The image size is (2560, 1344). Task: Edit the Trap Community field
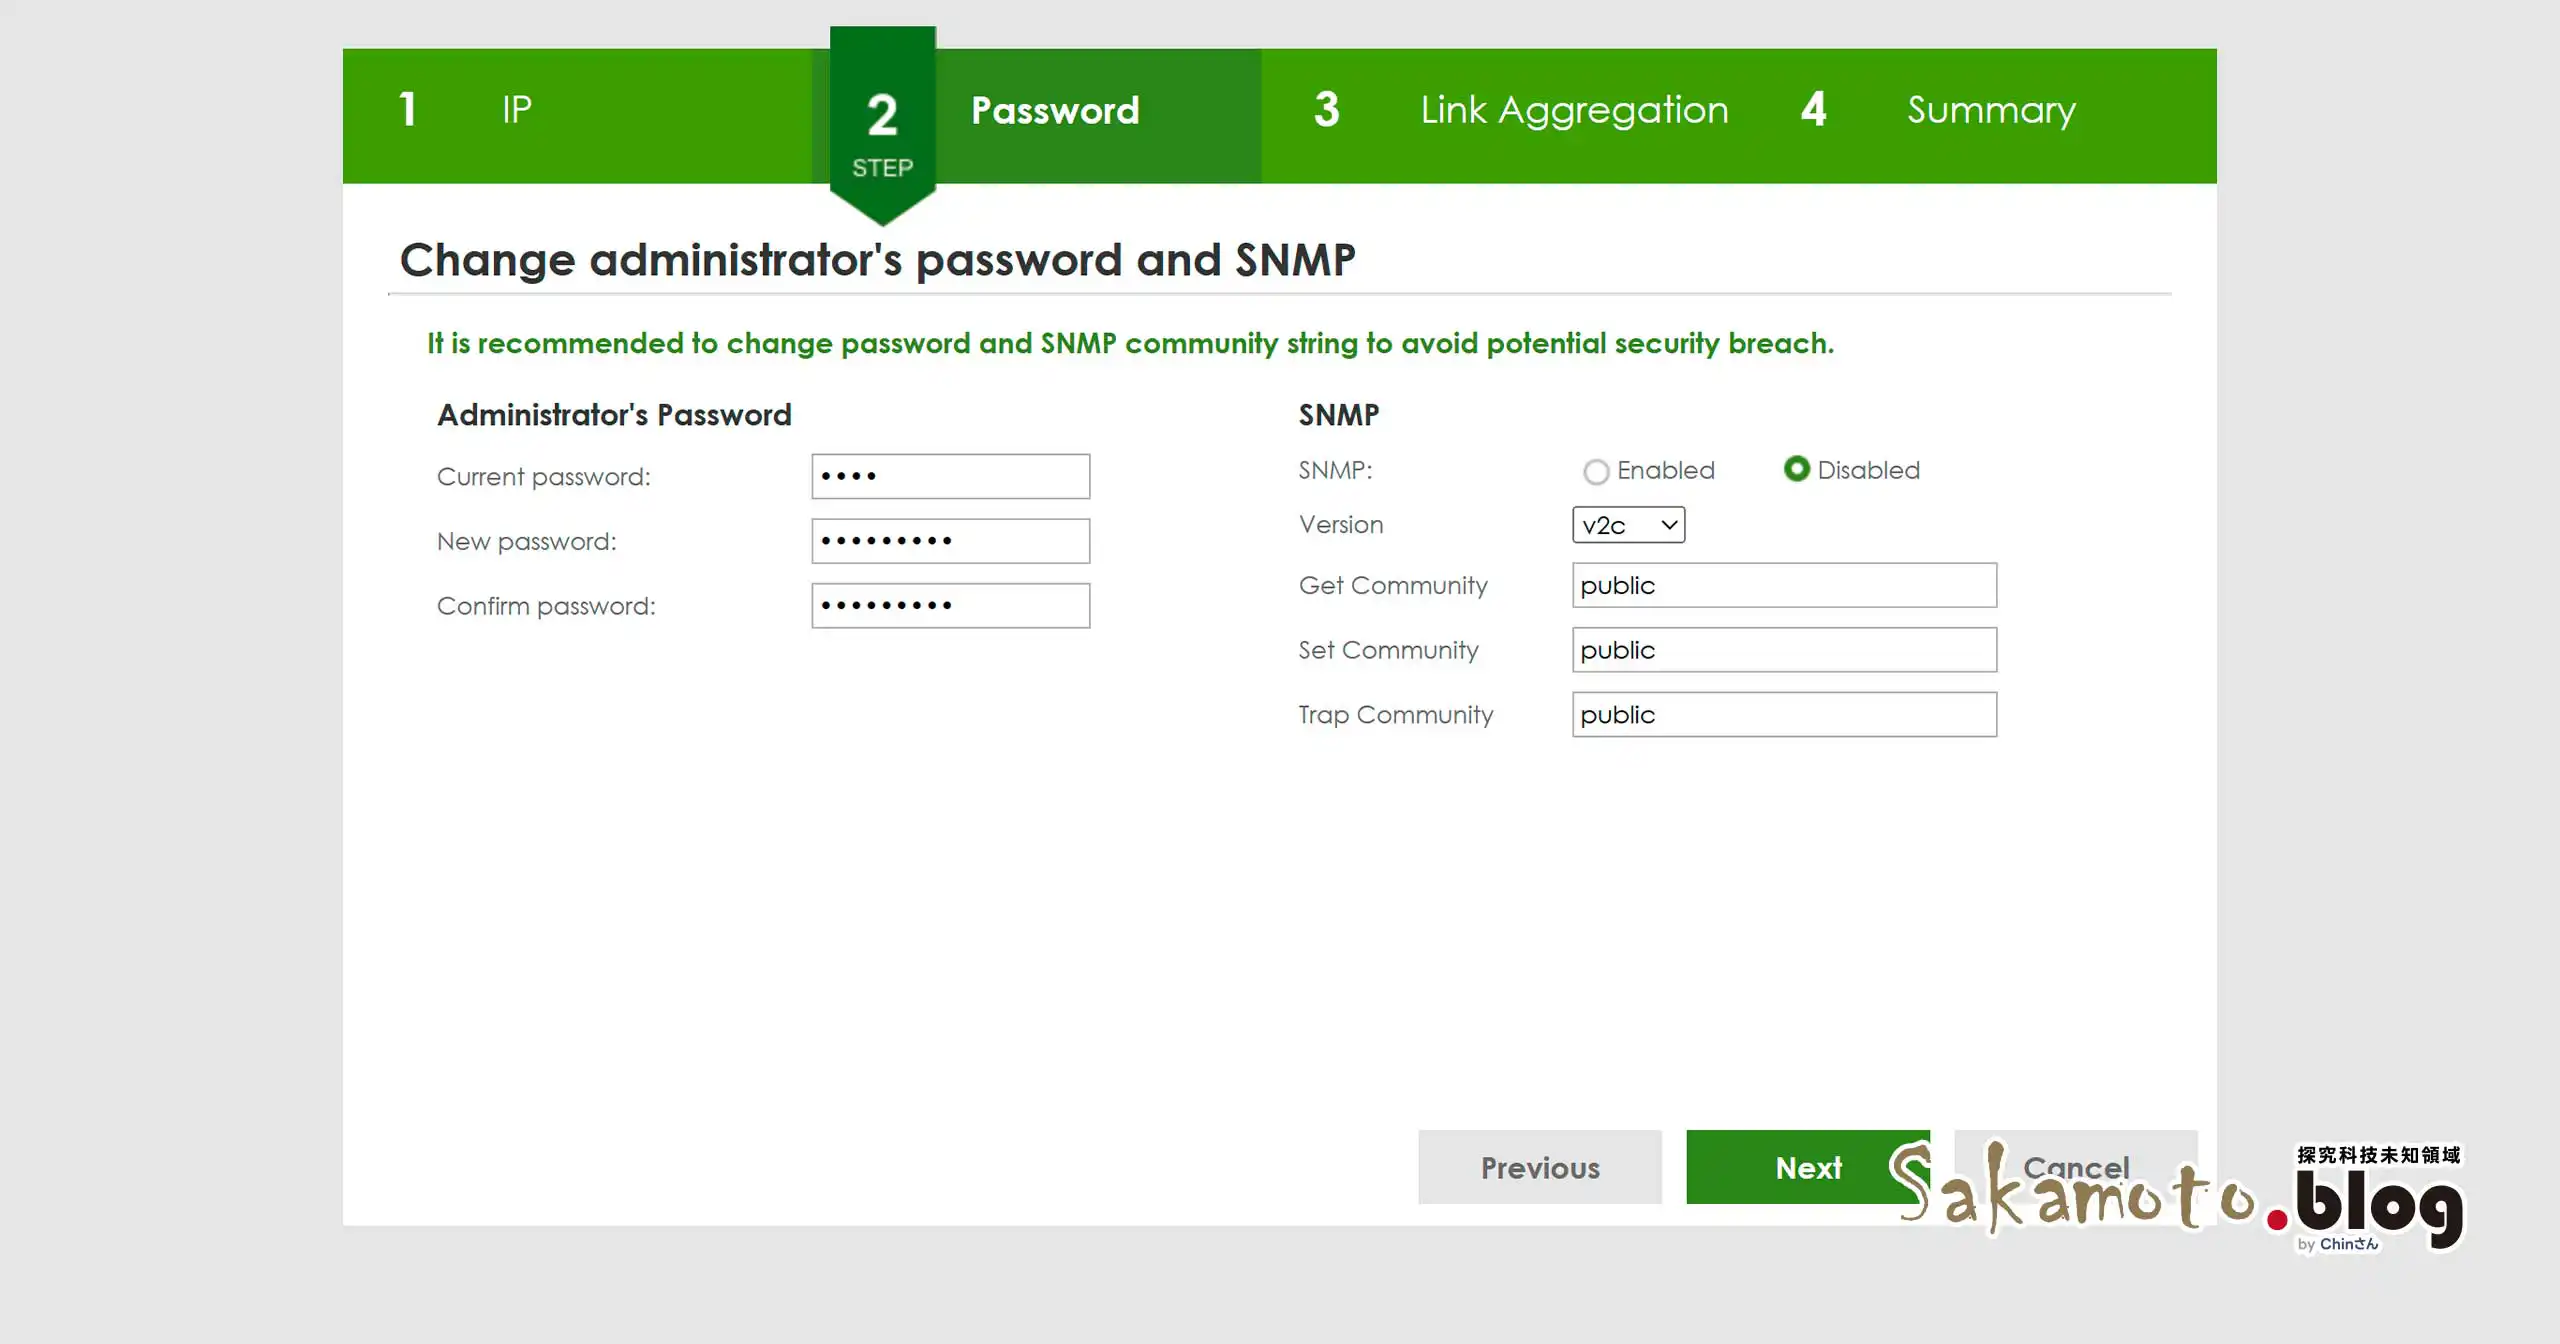(1784, 715)
